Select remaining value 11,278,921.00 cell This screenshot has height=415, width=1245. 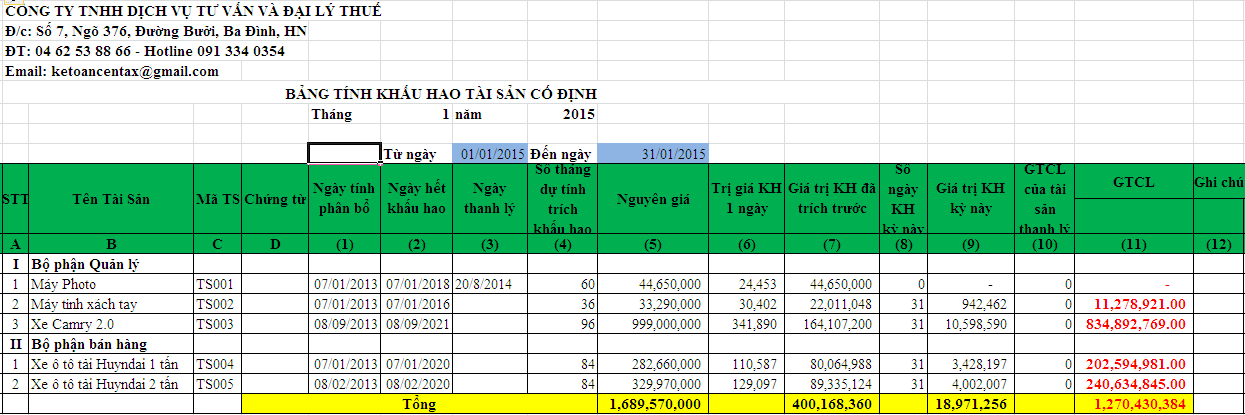[x=1134, y=304]
